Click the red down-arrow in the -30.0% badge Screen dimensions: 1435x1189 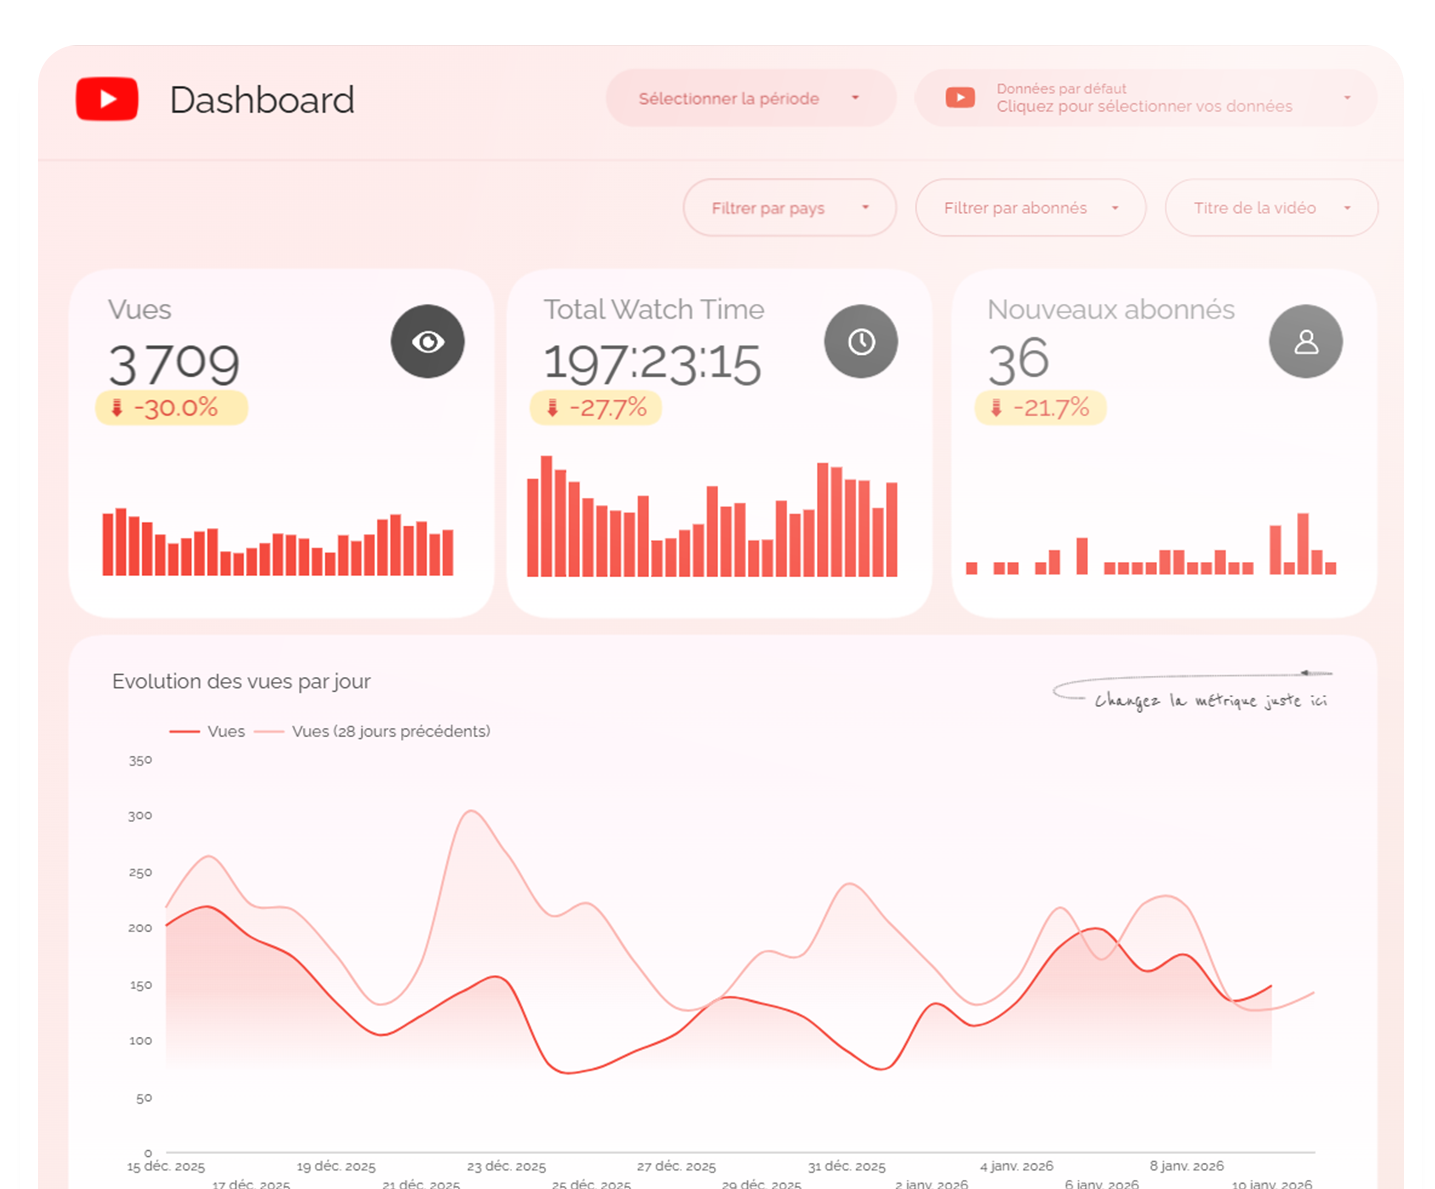click(x=114, y=407)
